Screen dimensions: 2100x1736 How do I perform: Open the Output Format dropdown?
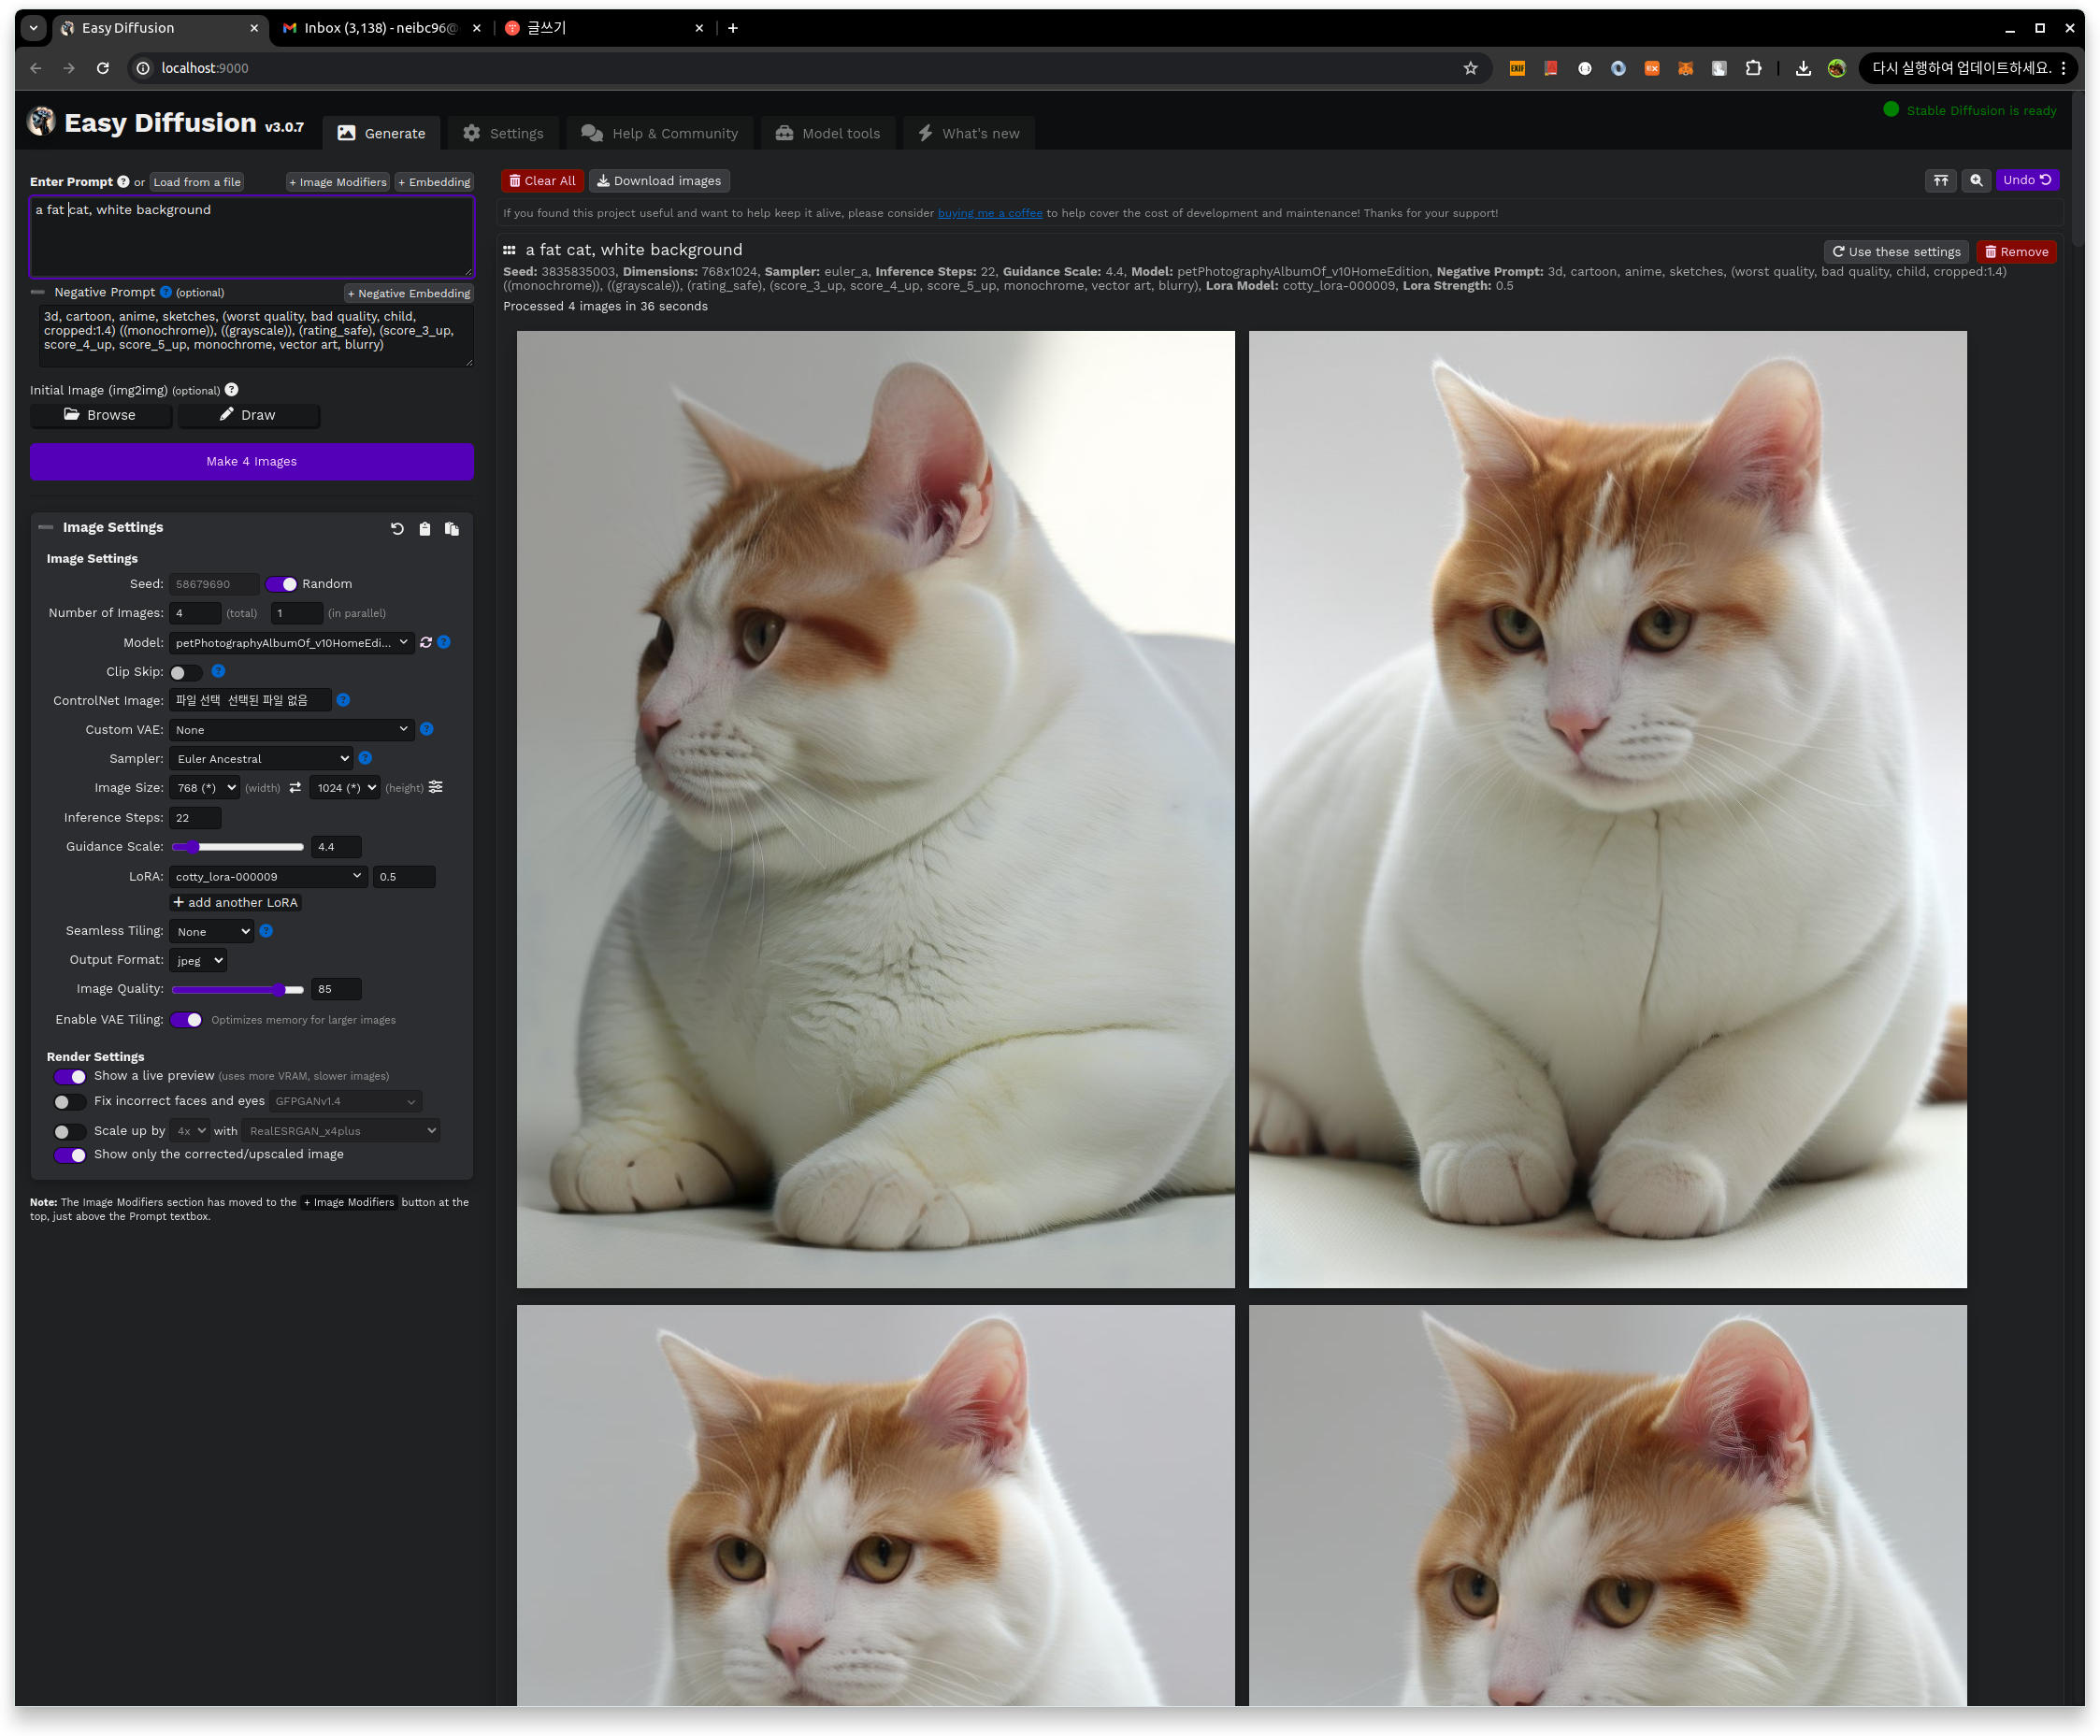[198, 960]
